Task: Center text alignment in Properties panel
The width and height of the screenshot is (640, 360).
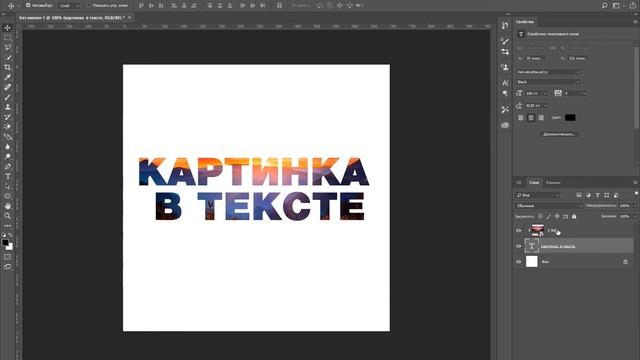Action: 531,118
